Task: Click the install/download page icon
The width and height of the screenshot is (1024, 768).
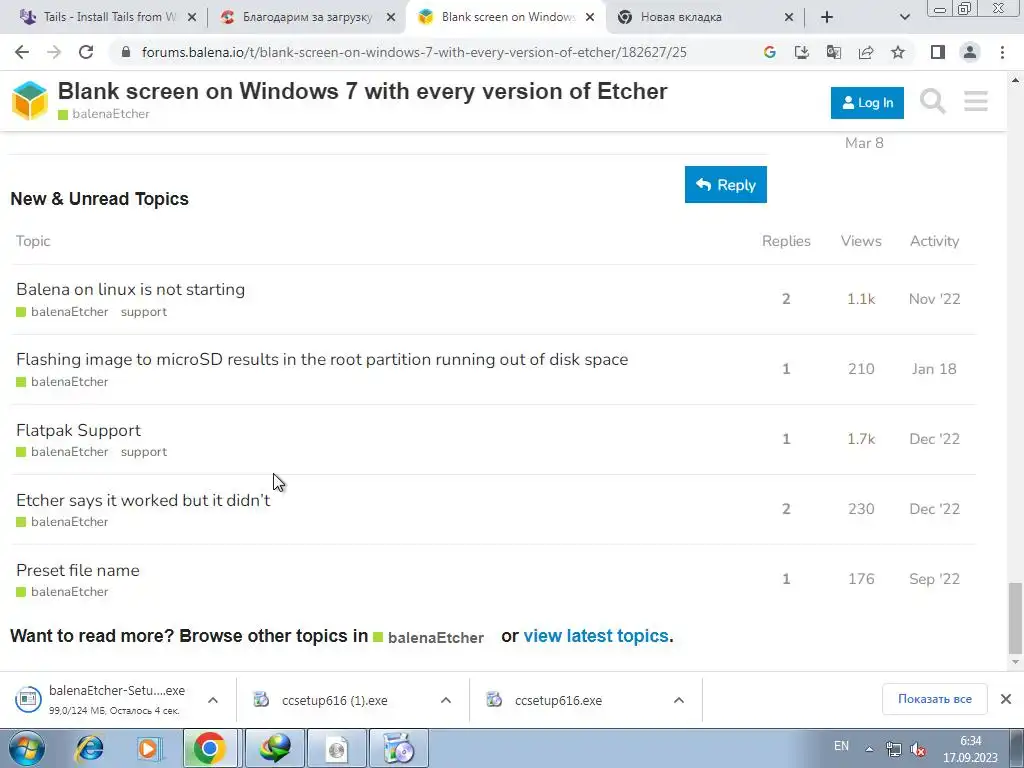Action: (801, 52)
